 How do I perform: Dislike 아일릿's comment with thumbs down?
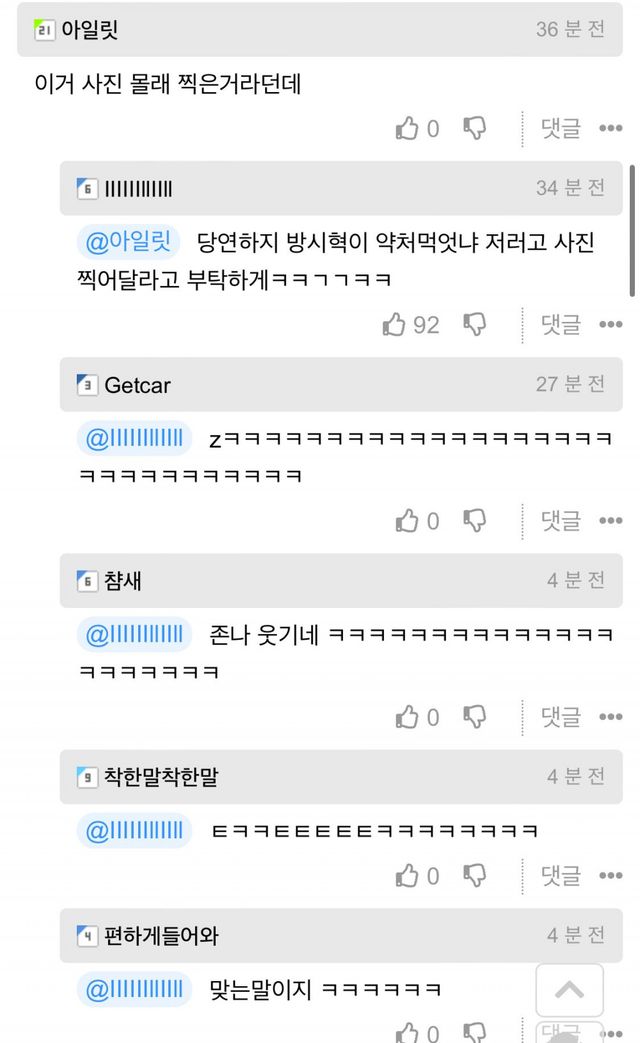(x=474, y=128)
